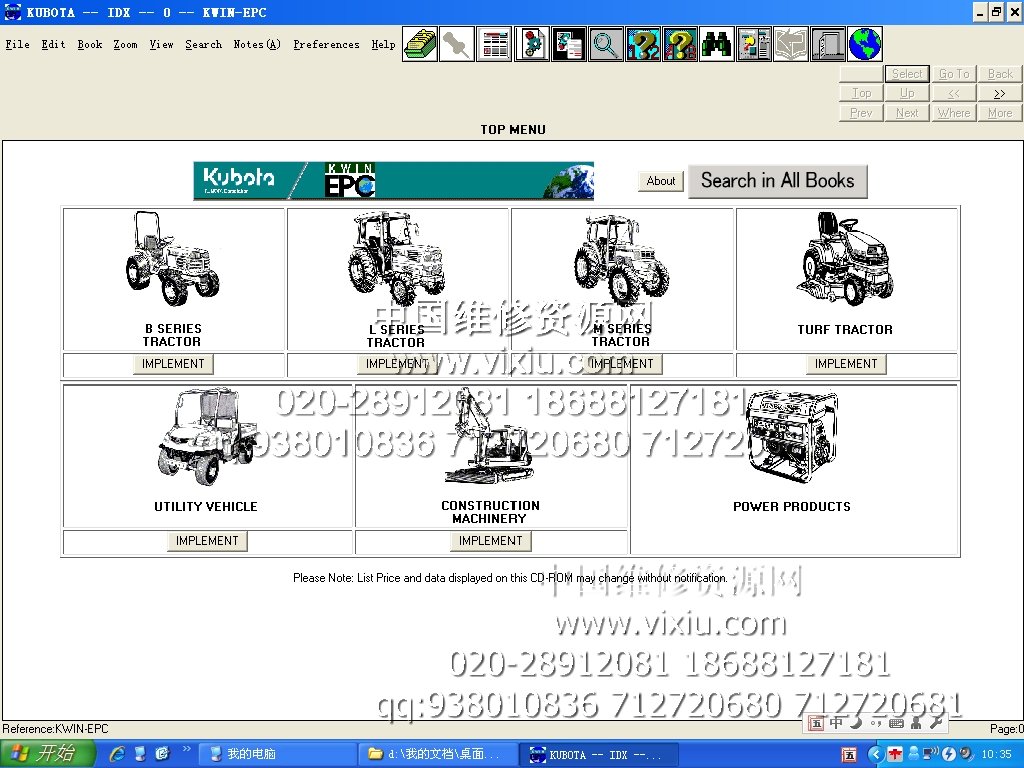Click IMPLEMENT under Utility Vehicle

(x=207, y=541)
